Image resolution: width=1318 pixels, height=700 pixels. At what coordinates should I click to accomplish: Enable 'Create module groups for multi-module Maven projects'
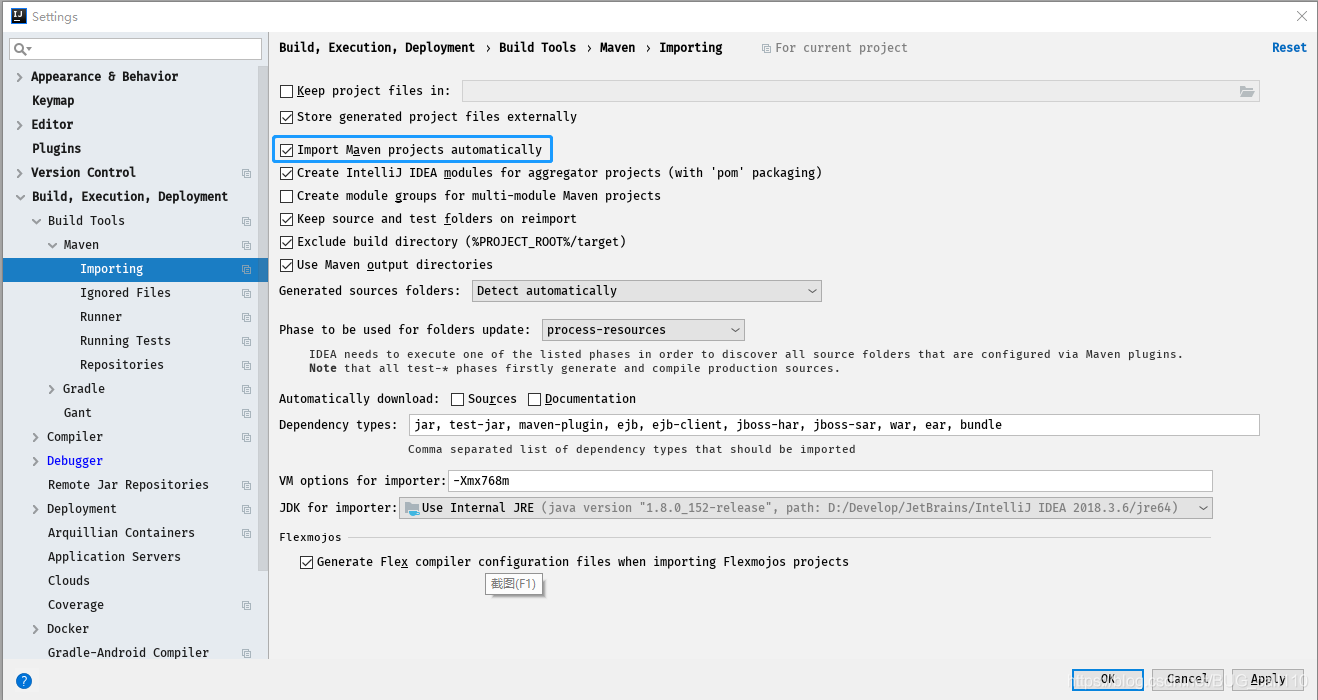287,195
